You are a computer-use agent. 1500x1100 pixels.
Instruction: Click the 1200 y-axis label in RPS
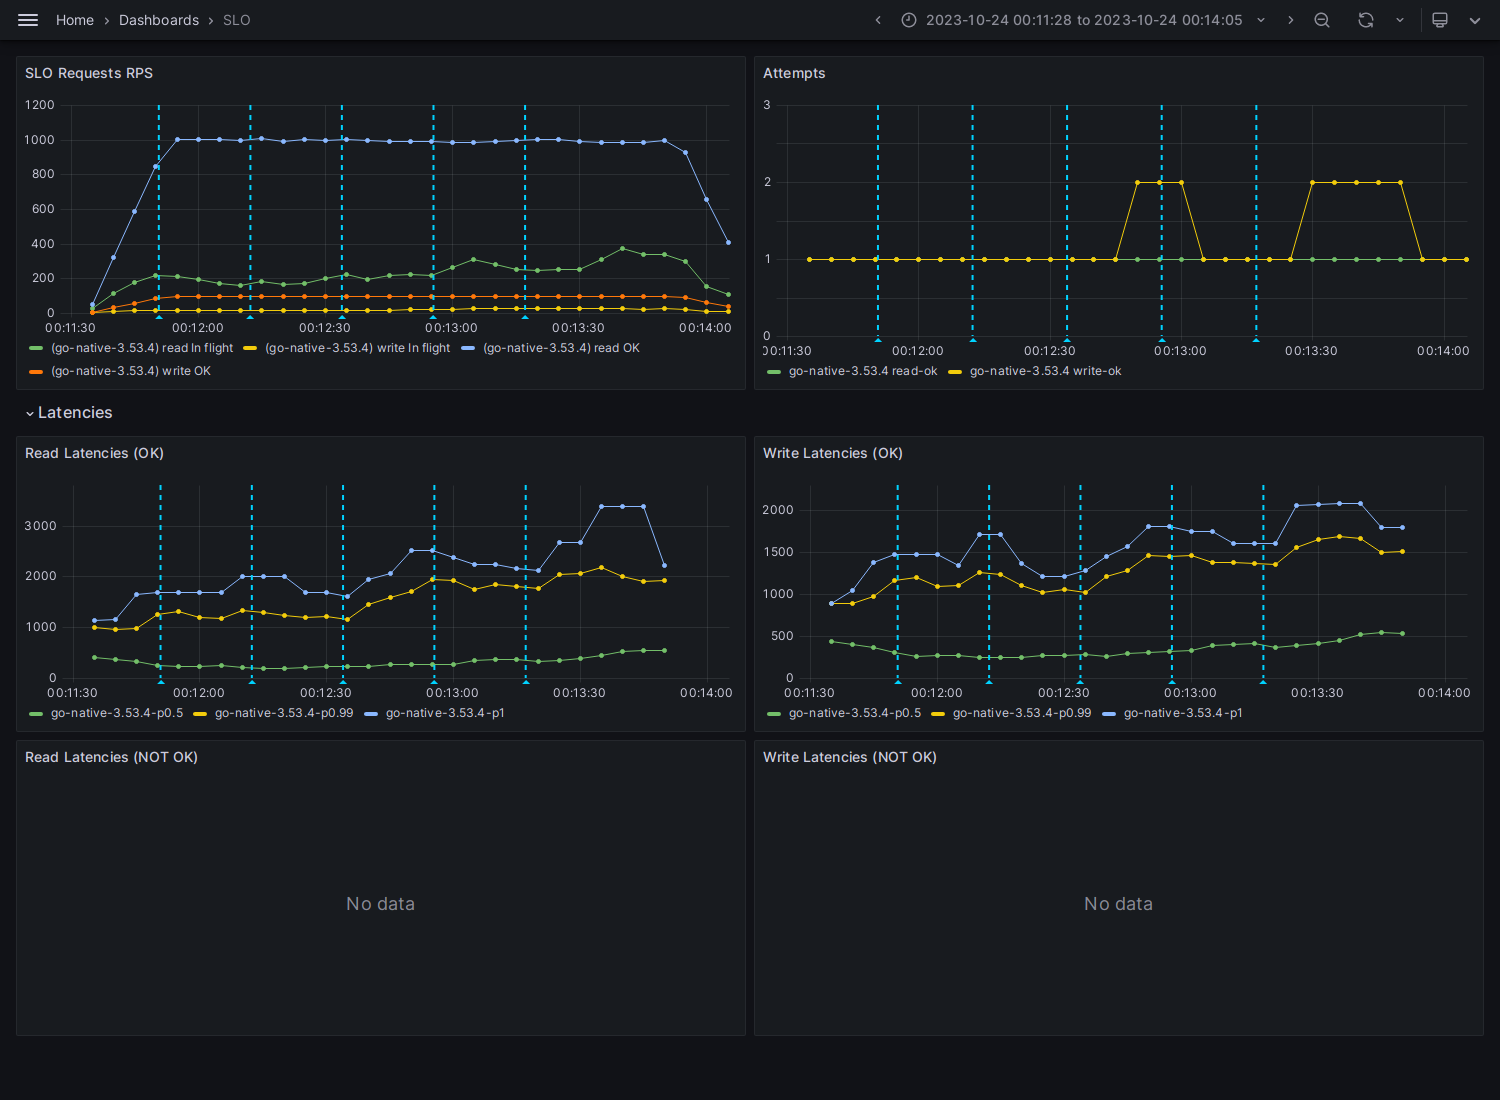[40, 105]
